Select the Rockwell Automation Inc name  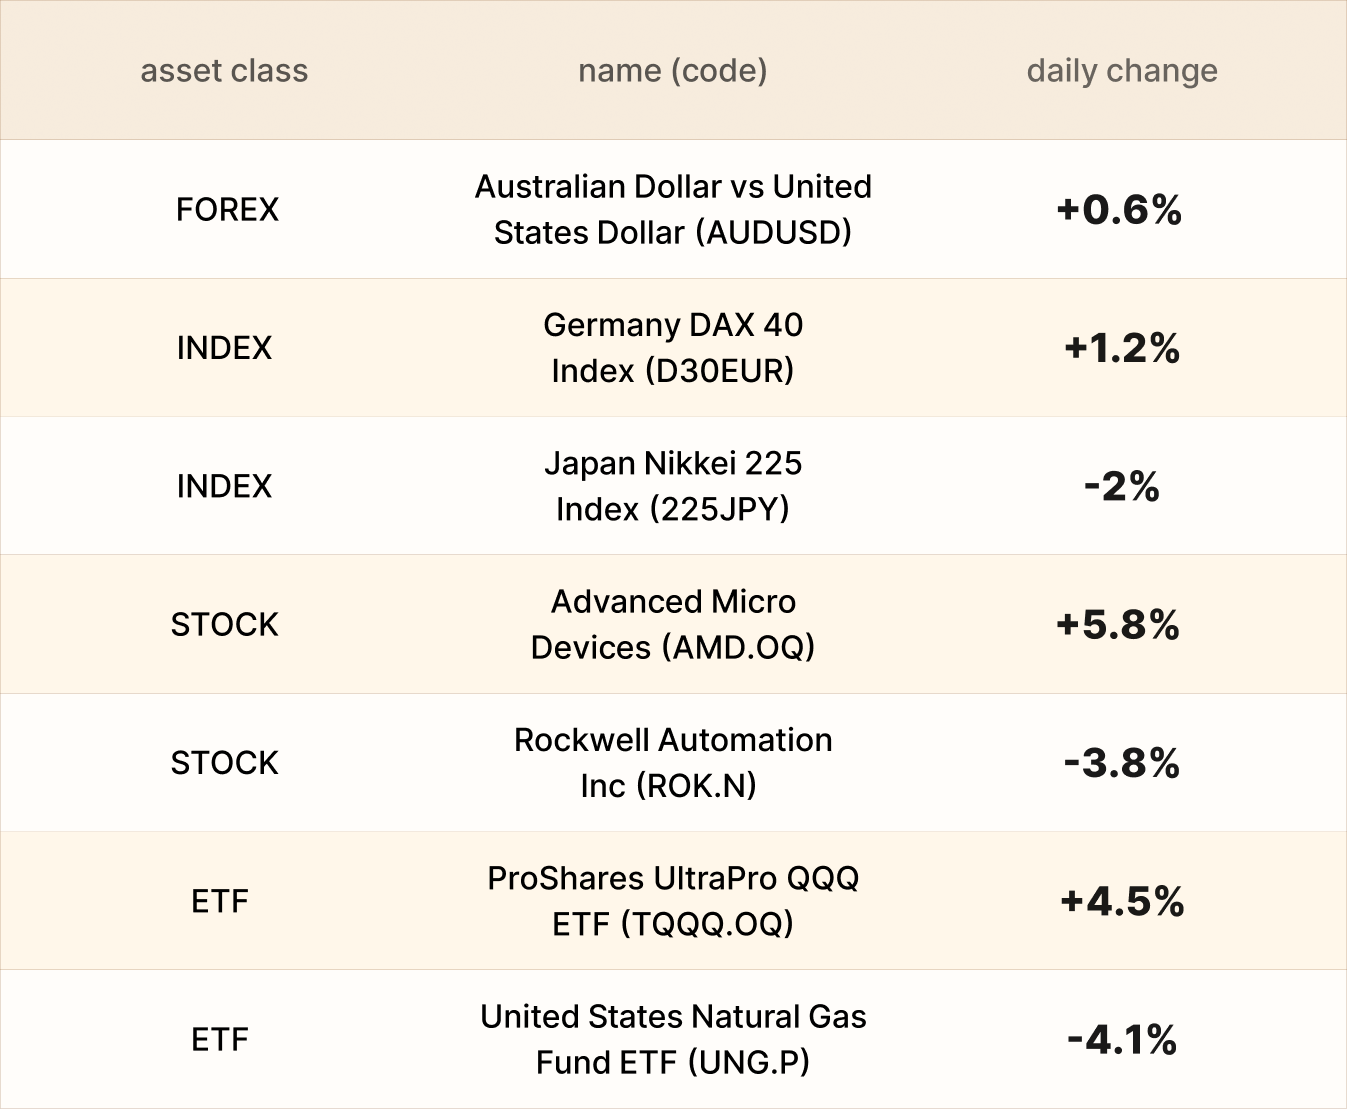click(672, 762)
